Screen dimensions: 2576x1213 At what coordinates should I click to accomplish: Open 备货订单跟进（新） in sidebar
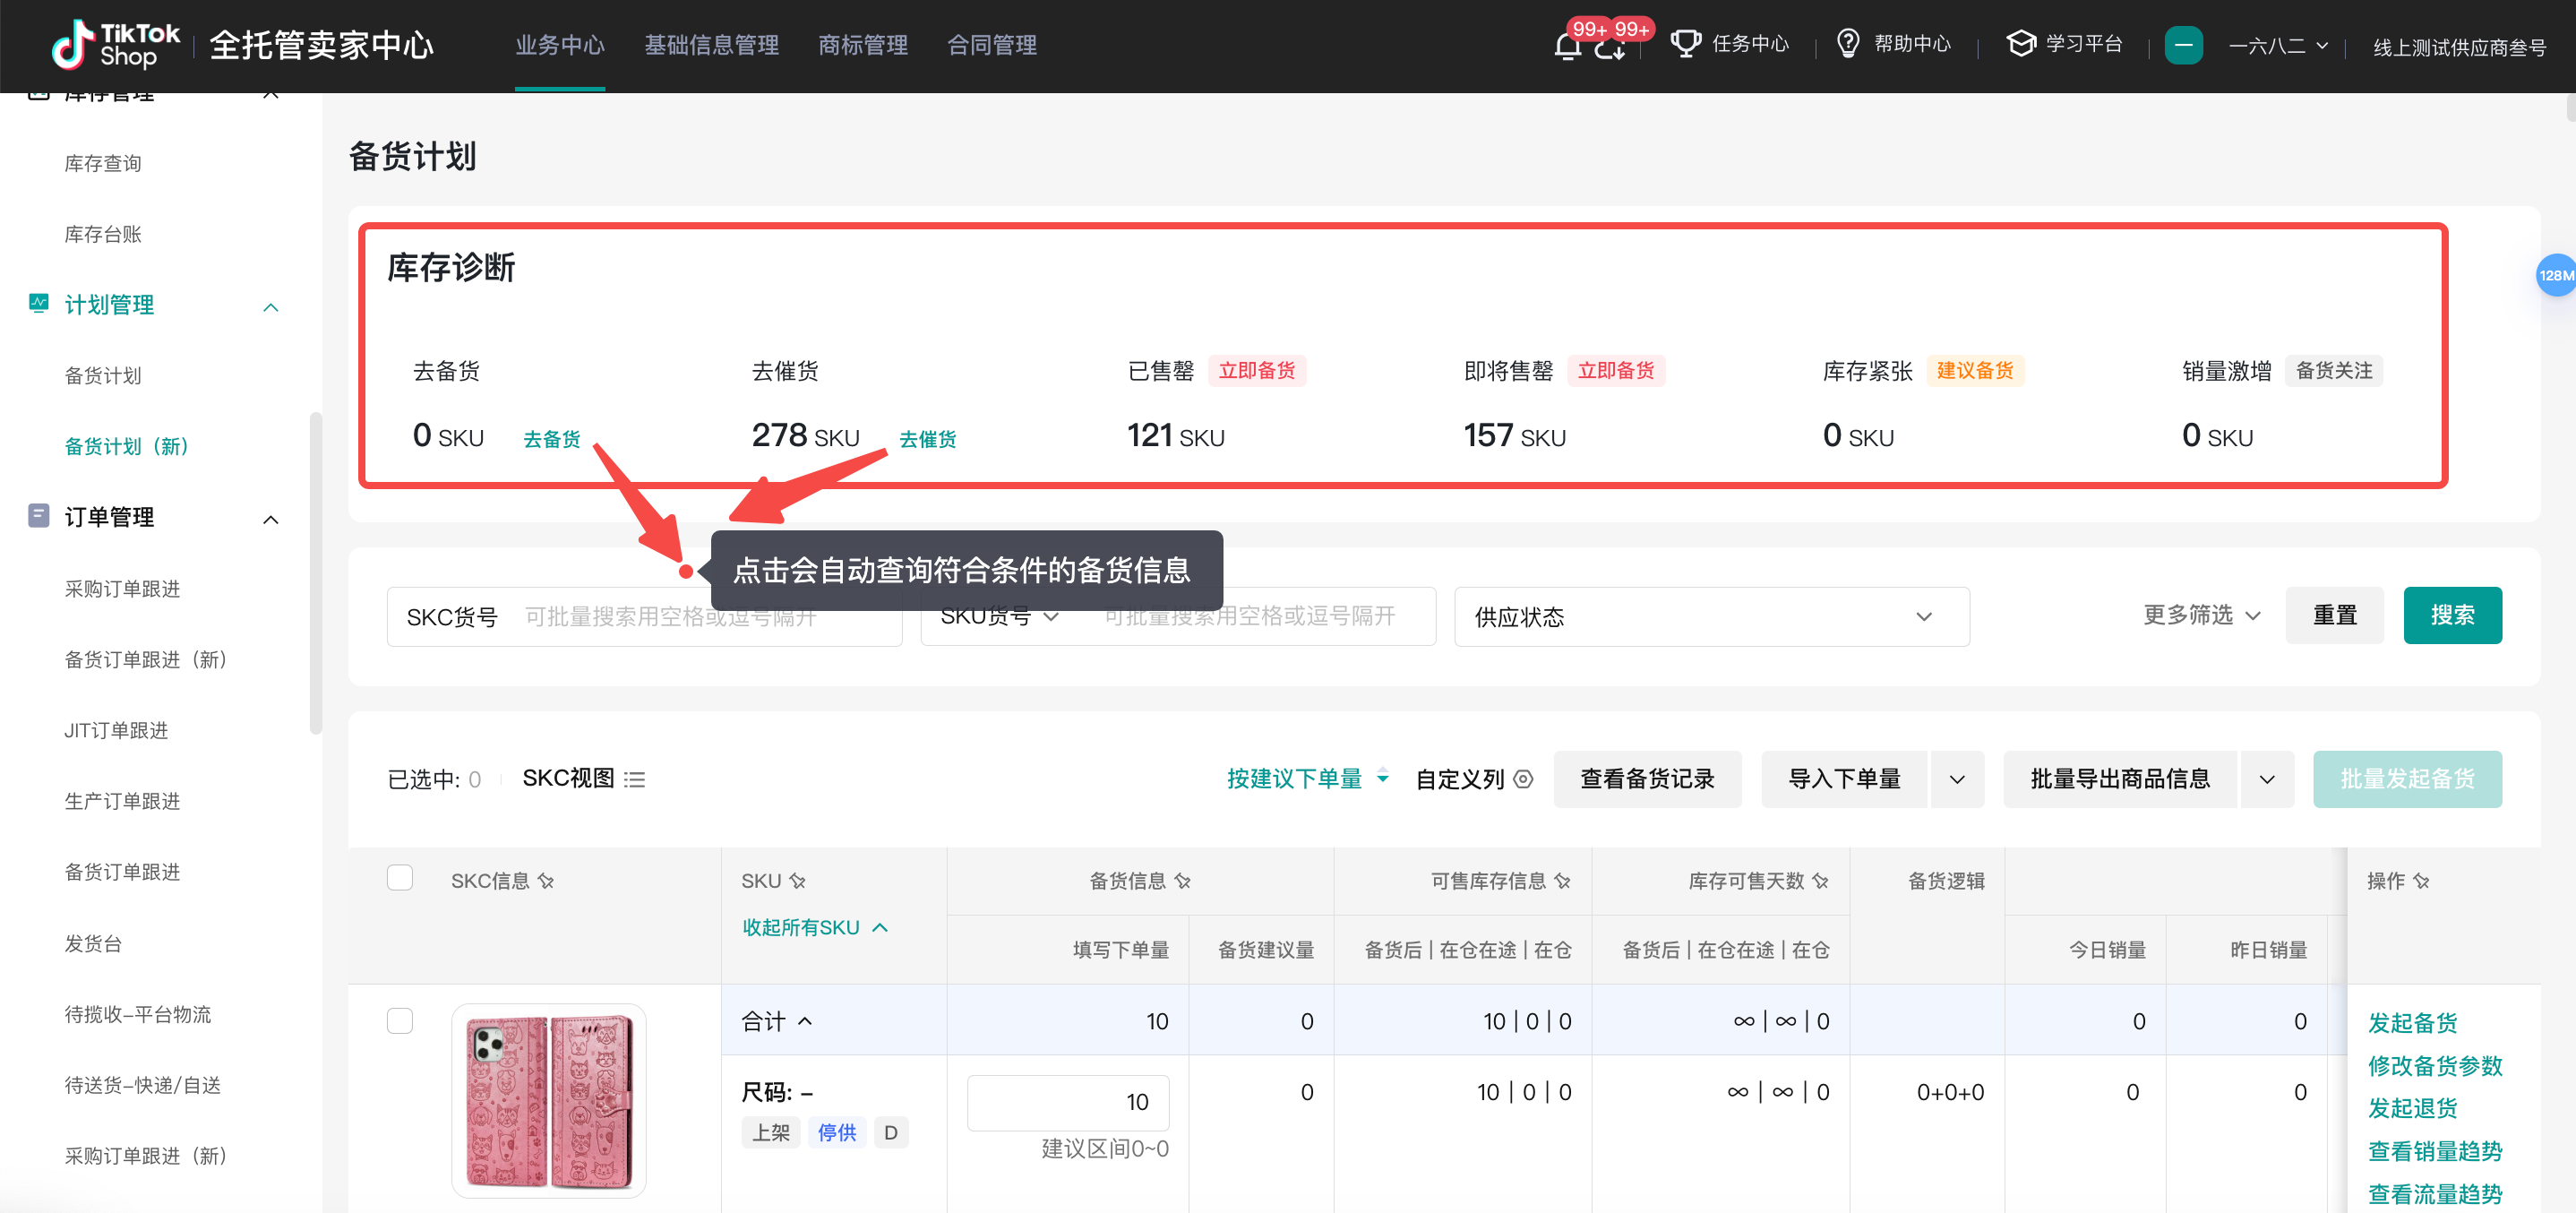[x=146, y=660]
